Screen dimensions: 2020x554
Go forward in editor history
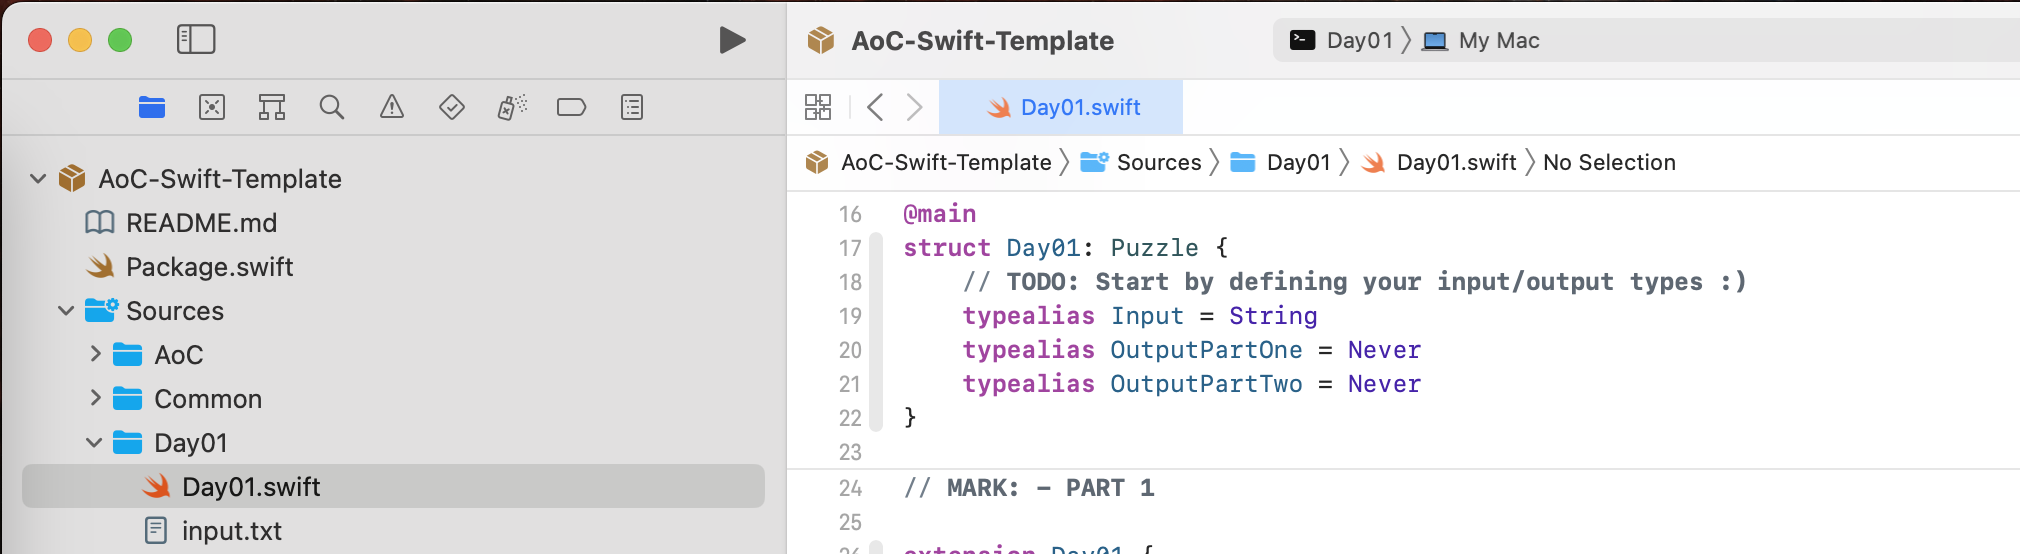point(914,107)
